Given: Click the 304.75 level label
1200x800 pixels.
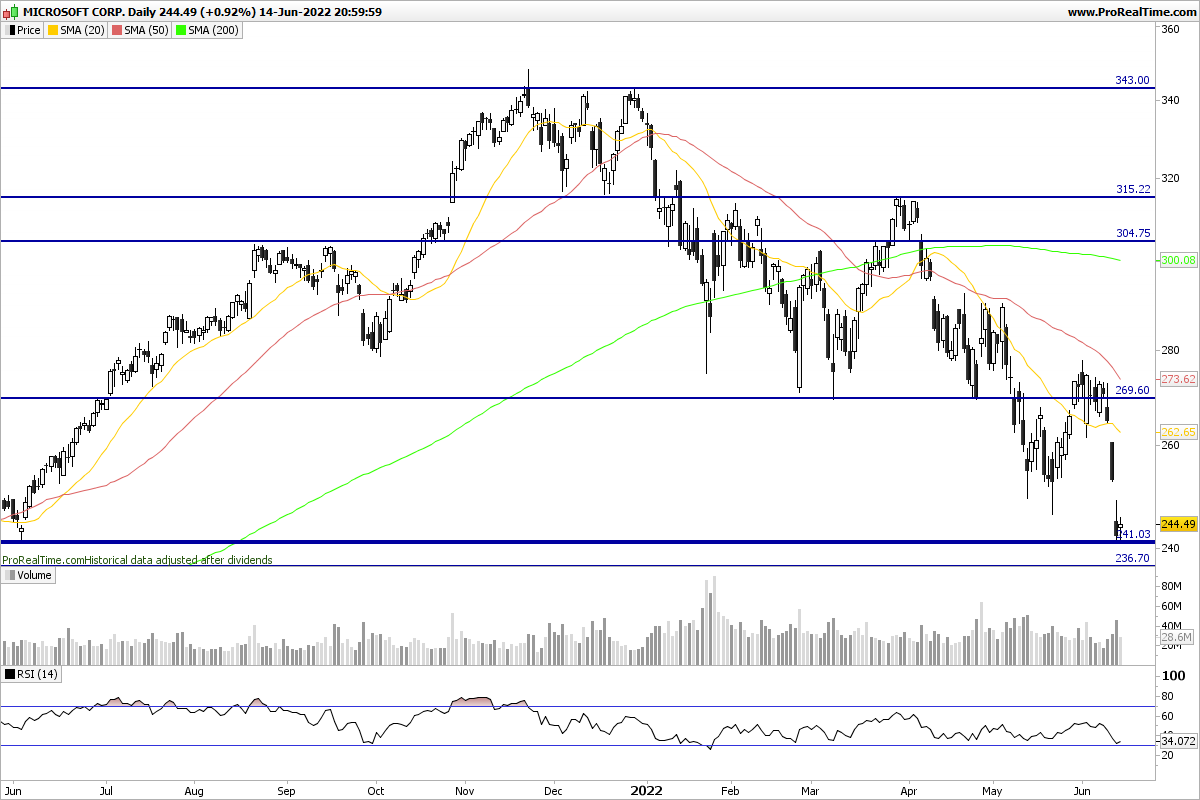Looking at the screenshot, I should pos(1132,232).
